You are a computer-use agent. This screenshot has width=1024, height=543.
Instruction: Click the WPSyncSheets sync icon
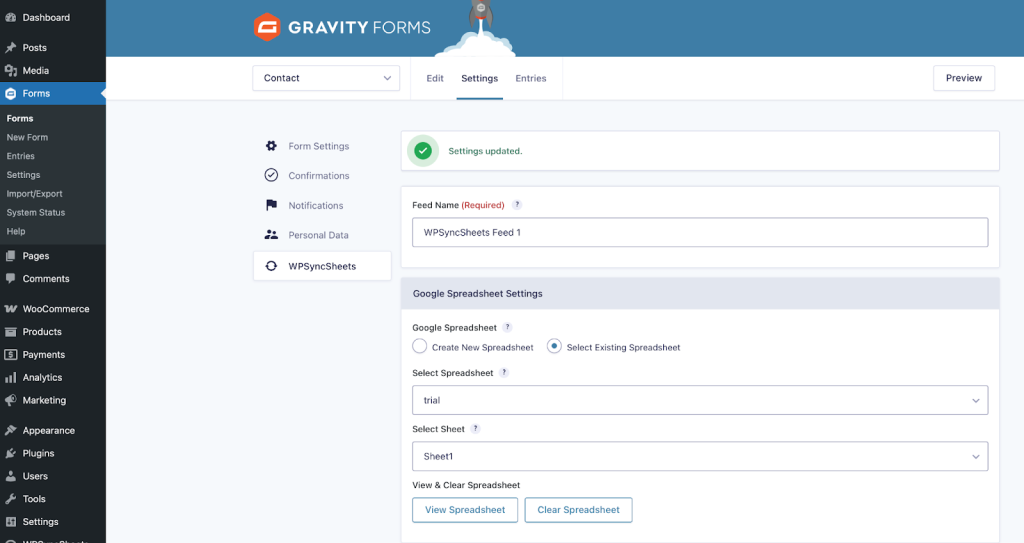271,266
